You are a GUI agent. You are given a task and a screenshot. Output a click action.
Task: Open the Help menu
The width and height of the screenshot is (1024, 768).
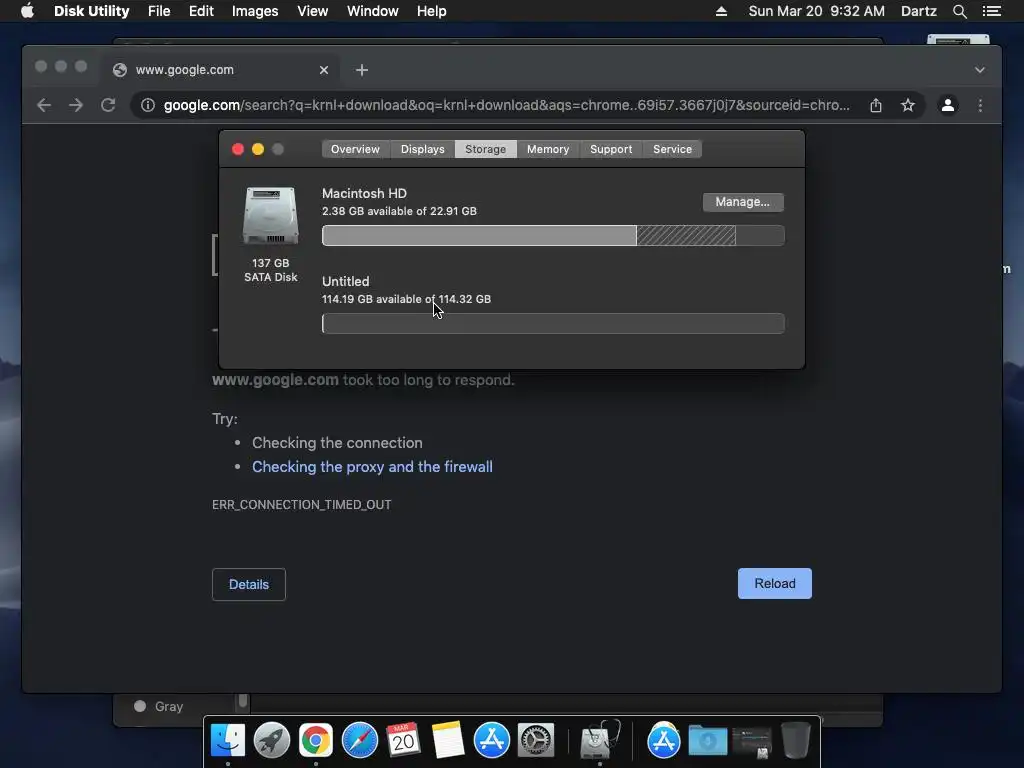pos(431,11)
